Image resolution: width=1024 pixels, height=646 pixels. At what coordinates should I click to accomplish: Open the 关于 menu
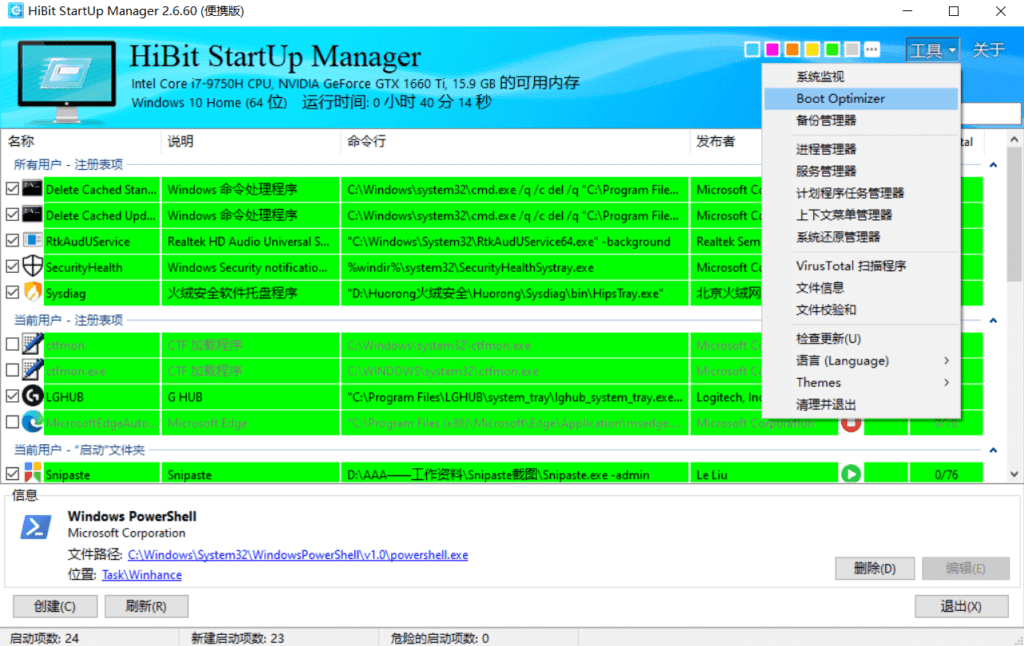click(x=988, y=50)
